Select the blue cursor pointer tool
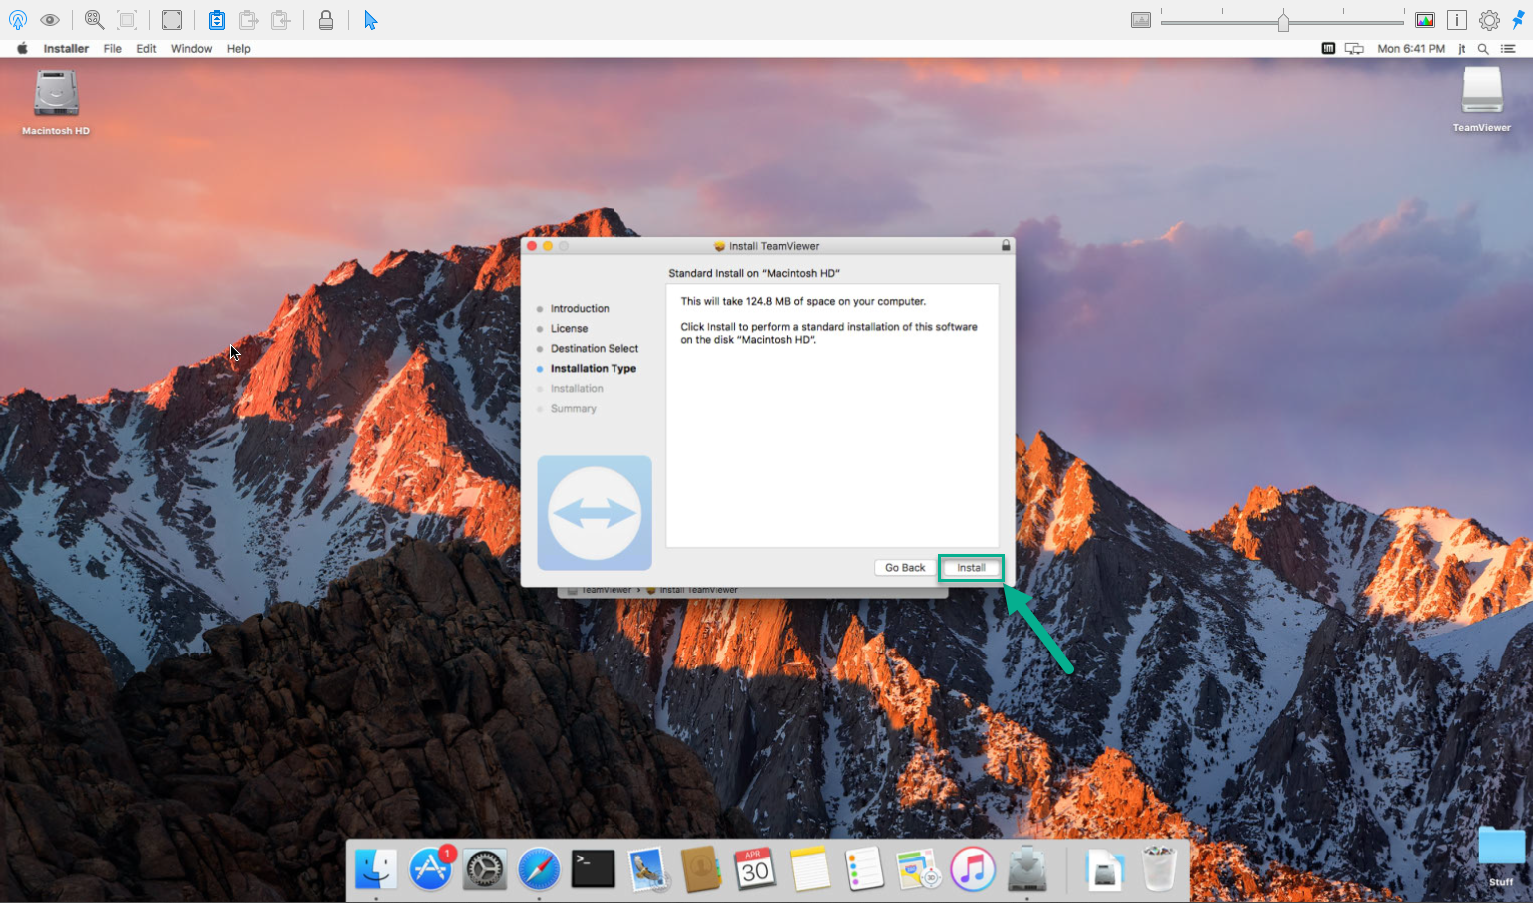 tap(370, 20)
